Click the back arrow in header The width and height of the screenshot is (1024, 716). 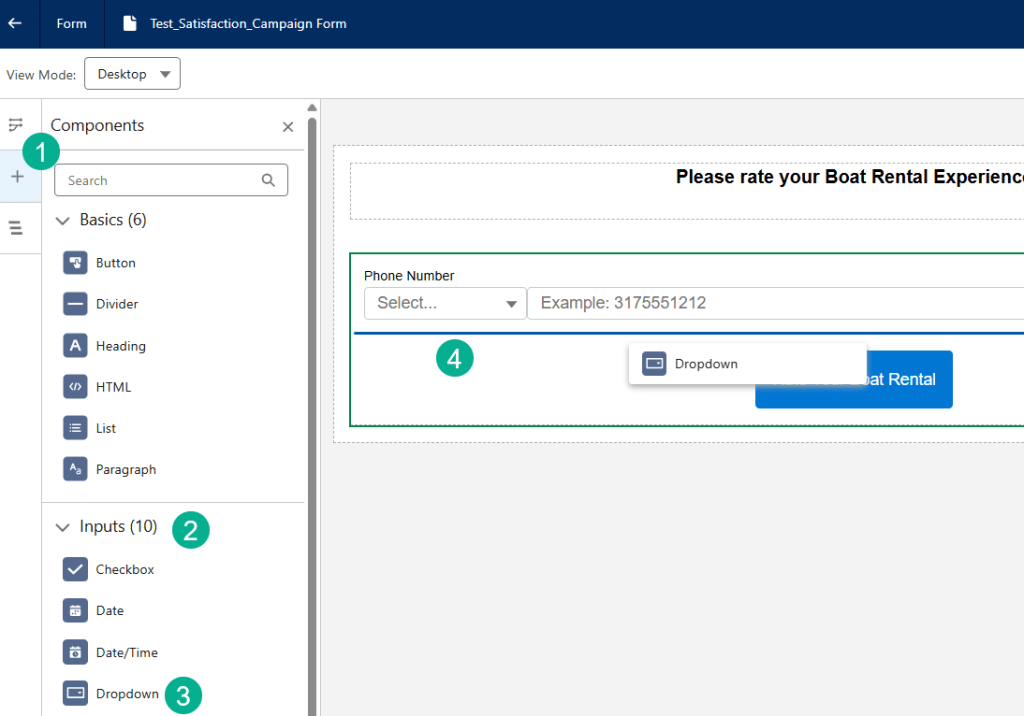click(15, 23)
